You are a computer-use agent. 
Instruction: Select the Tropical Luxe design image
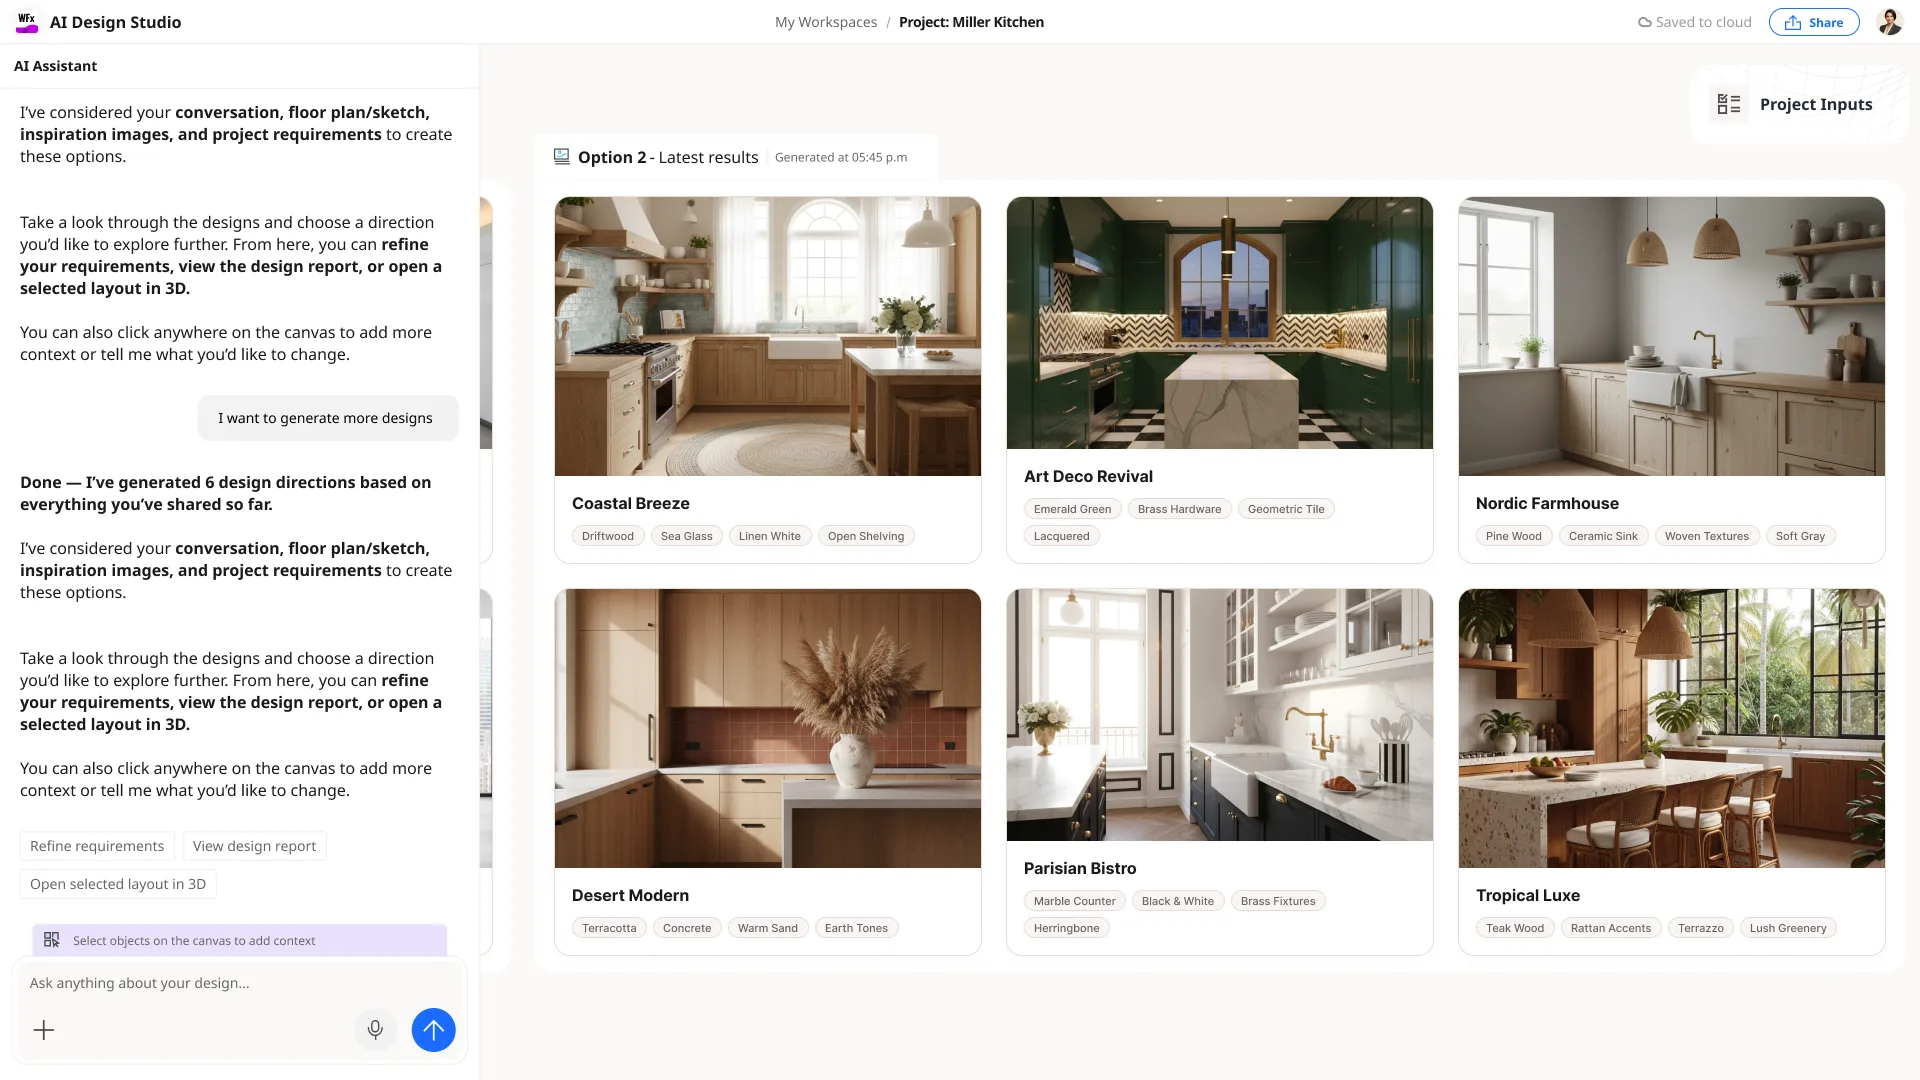[1672, 728]
